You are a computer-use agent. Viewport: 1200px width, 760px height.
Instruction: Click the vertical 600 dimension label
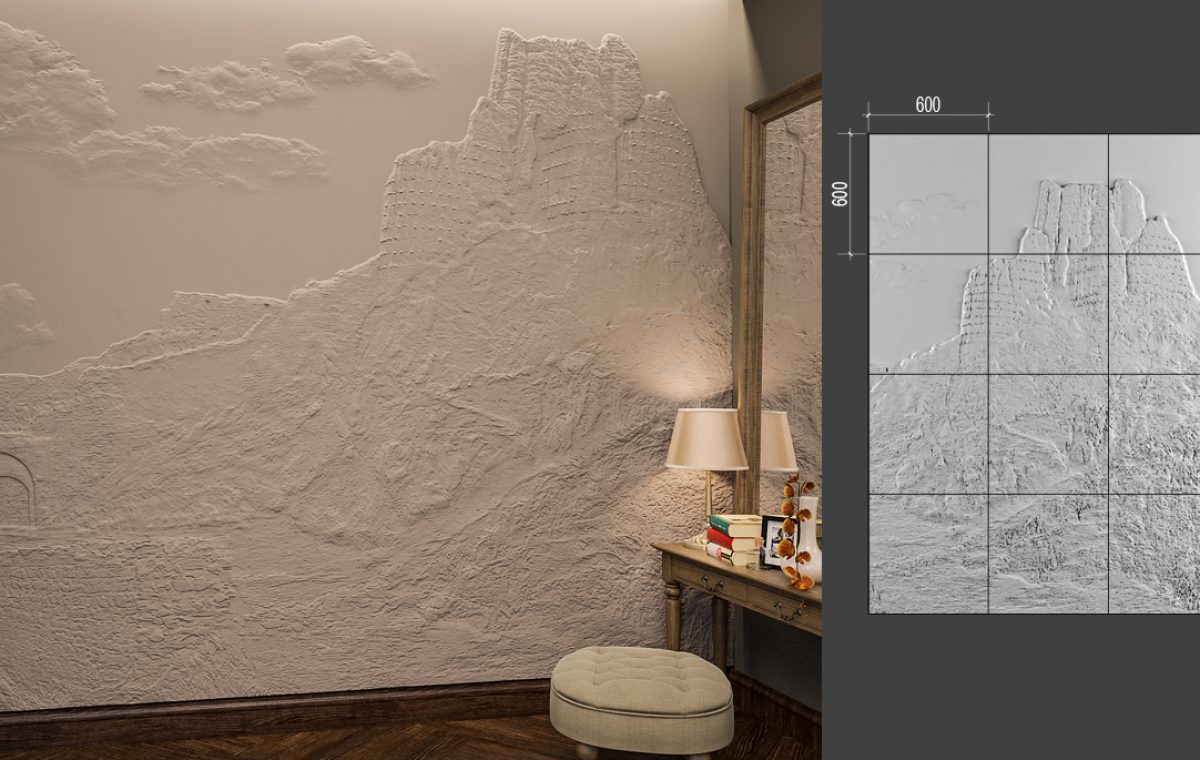click(841, 193)
